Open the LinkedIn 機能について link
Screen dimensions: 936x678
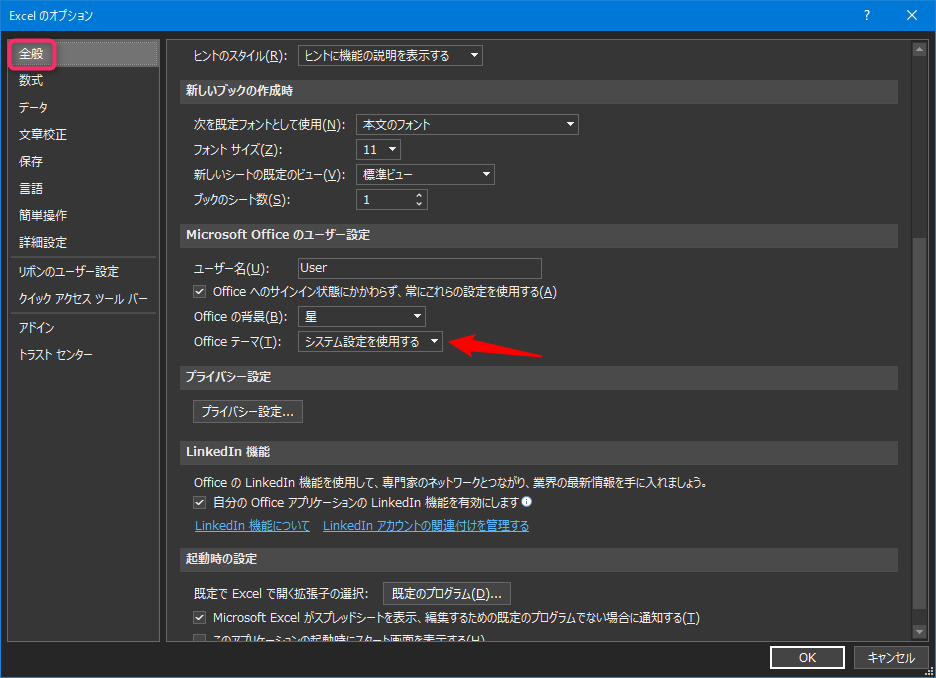253,526
